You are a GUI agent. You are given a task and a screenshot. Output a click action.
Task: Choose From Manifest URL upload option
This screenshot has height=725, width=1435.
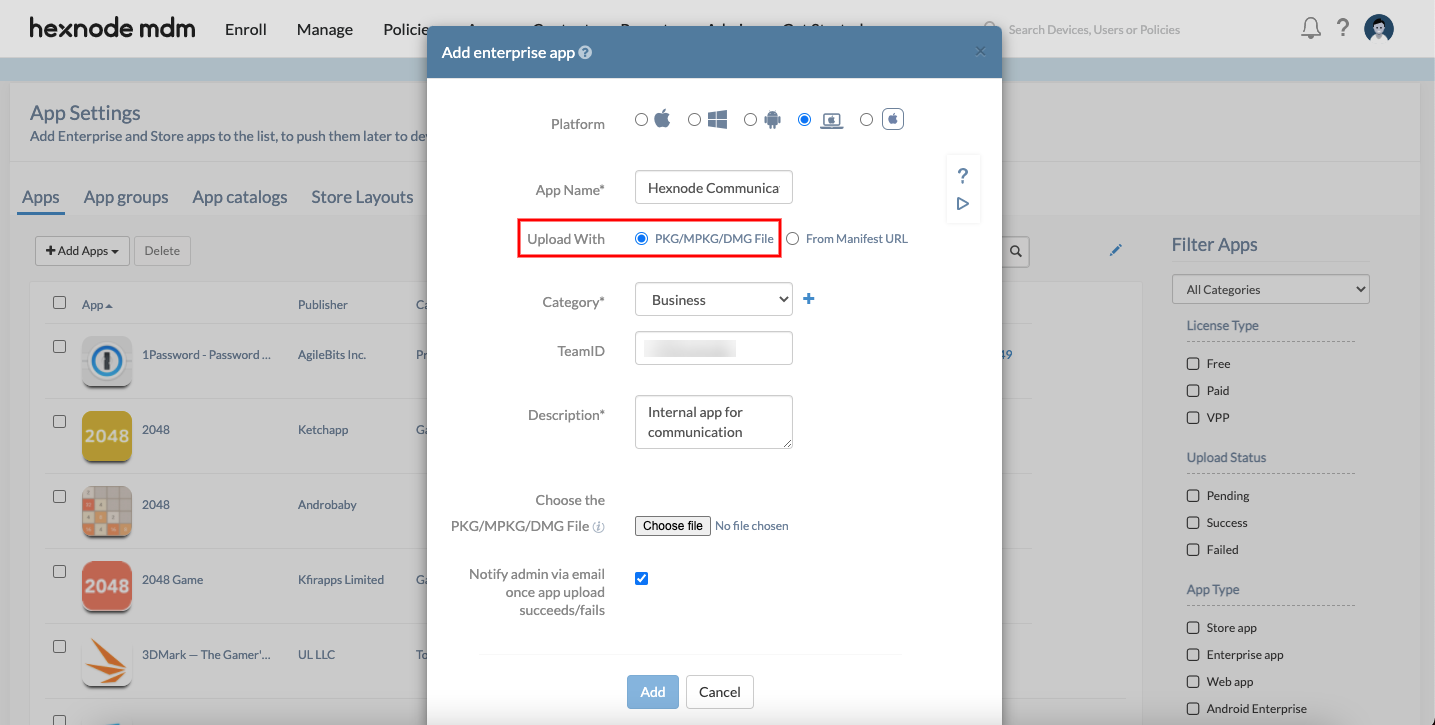pos(793,239)
